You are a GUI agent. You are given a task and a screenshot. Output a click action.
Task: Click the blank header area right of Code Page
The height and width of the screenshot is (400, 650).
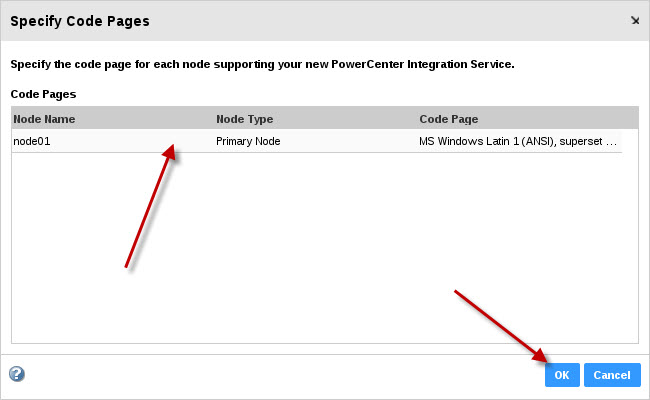pyautogui.click(x=558, y=119)
